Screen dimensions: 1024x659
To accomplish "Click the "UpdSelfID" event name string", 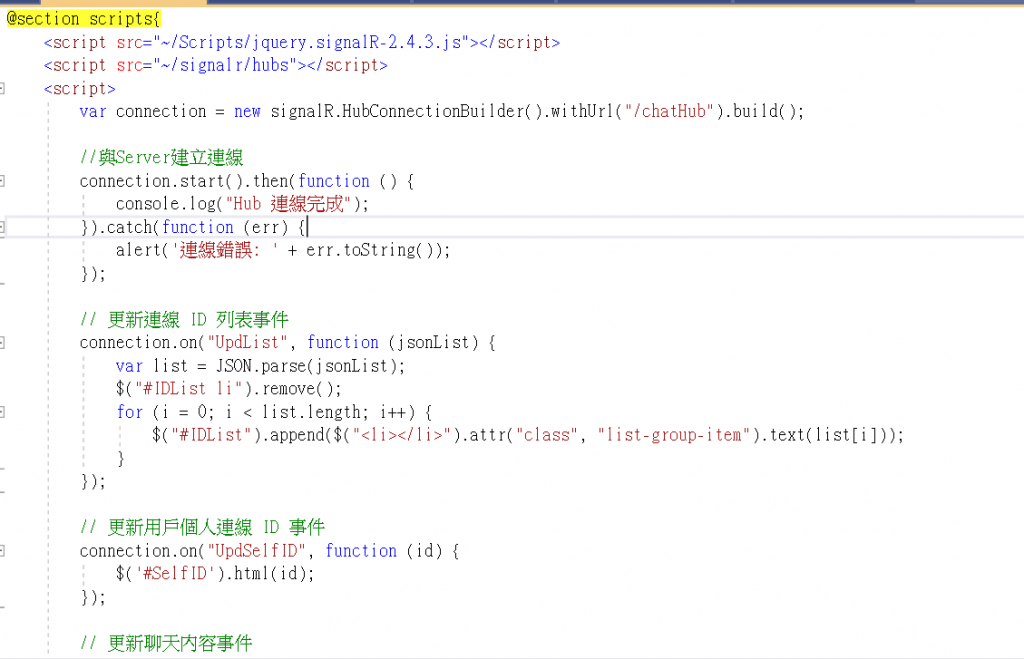I will (x=257, y=551).
